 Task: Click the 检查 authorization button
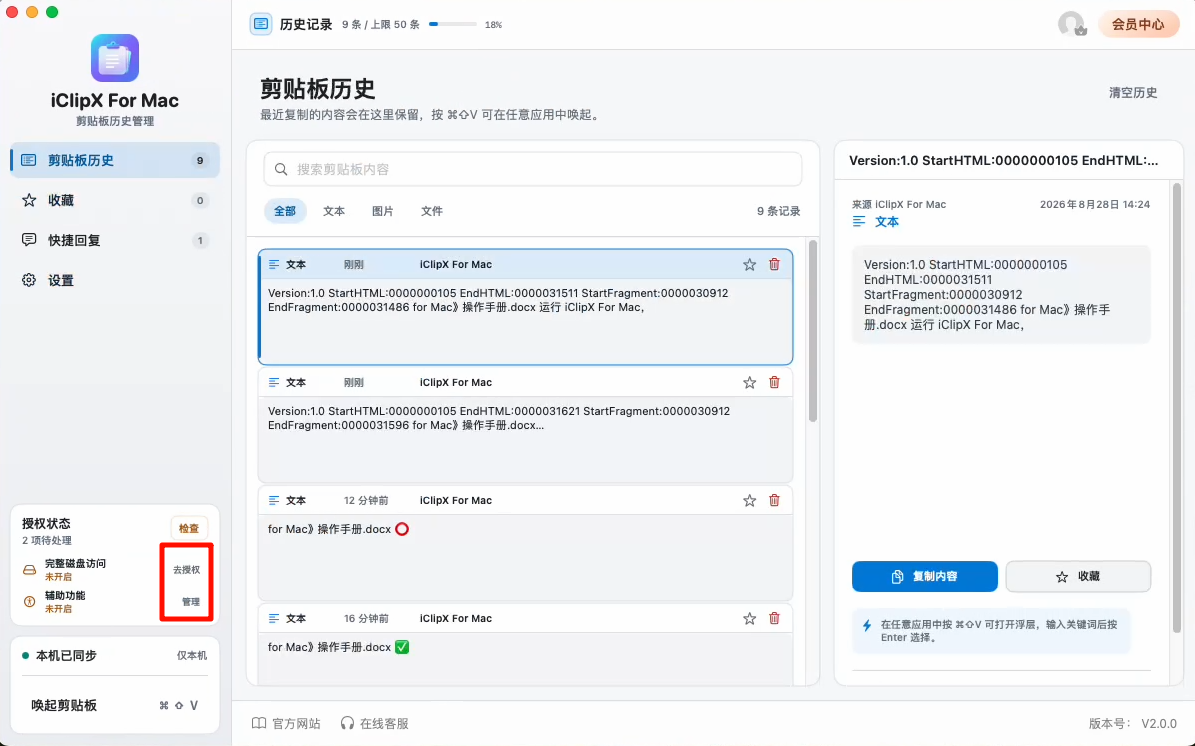188,528
